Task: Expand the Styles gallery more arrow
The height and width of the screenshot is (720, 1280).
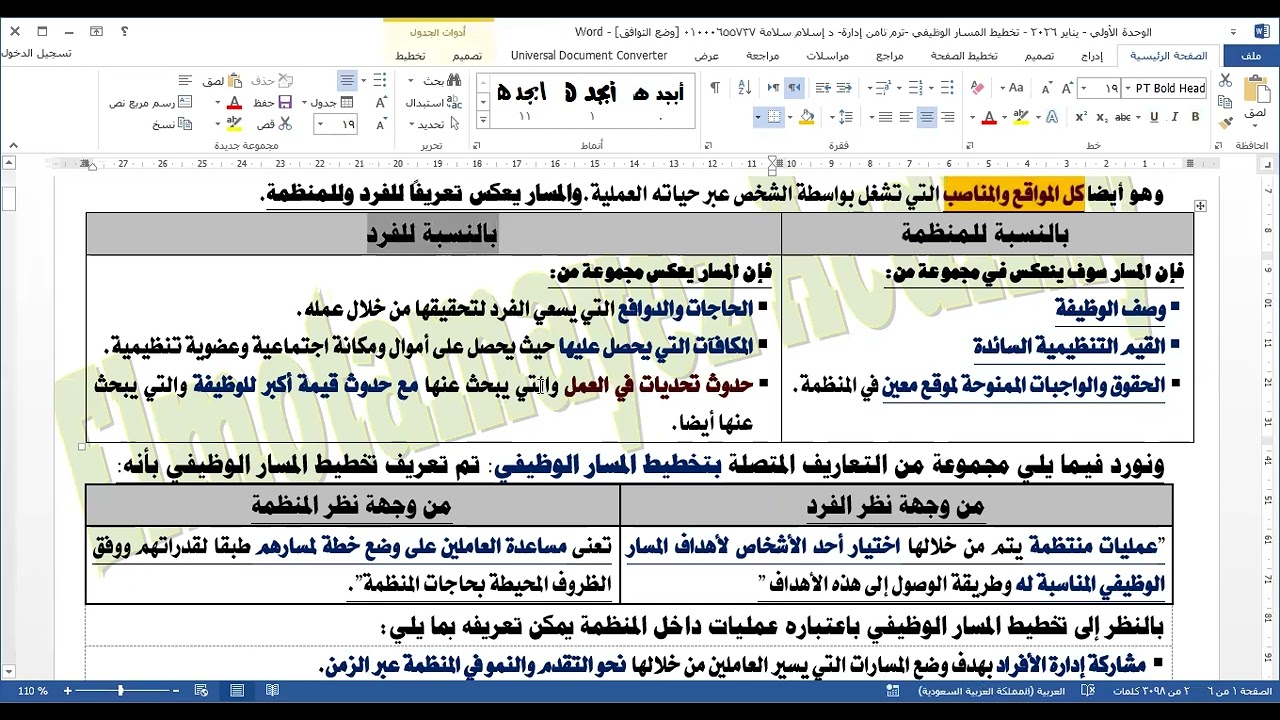Action: point(484,118)
